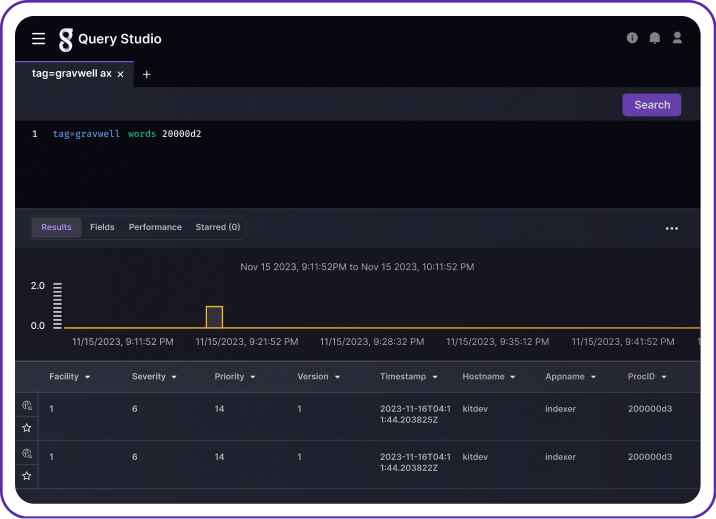Open the Version column dropdown

[337, 377]
